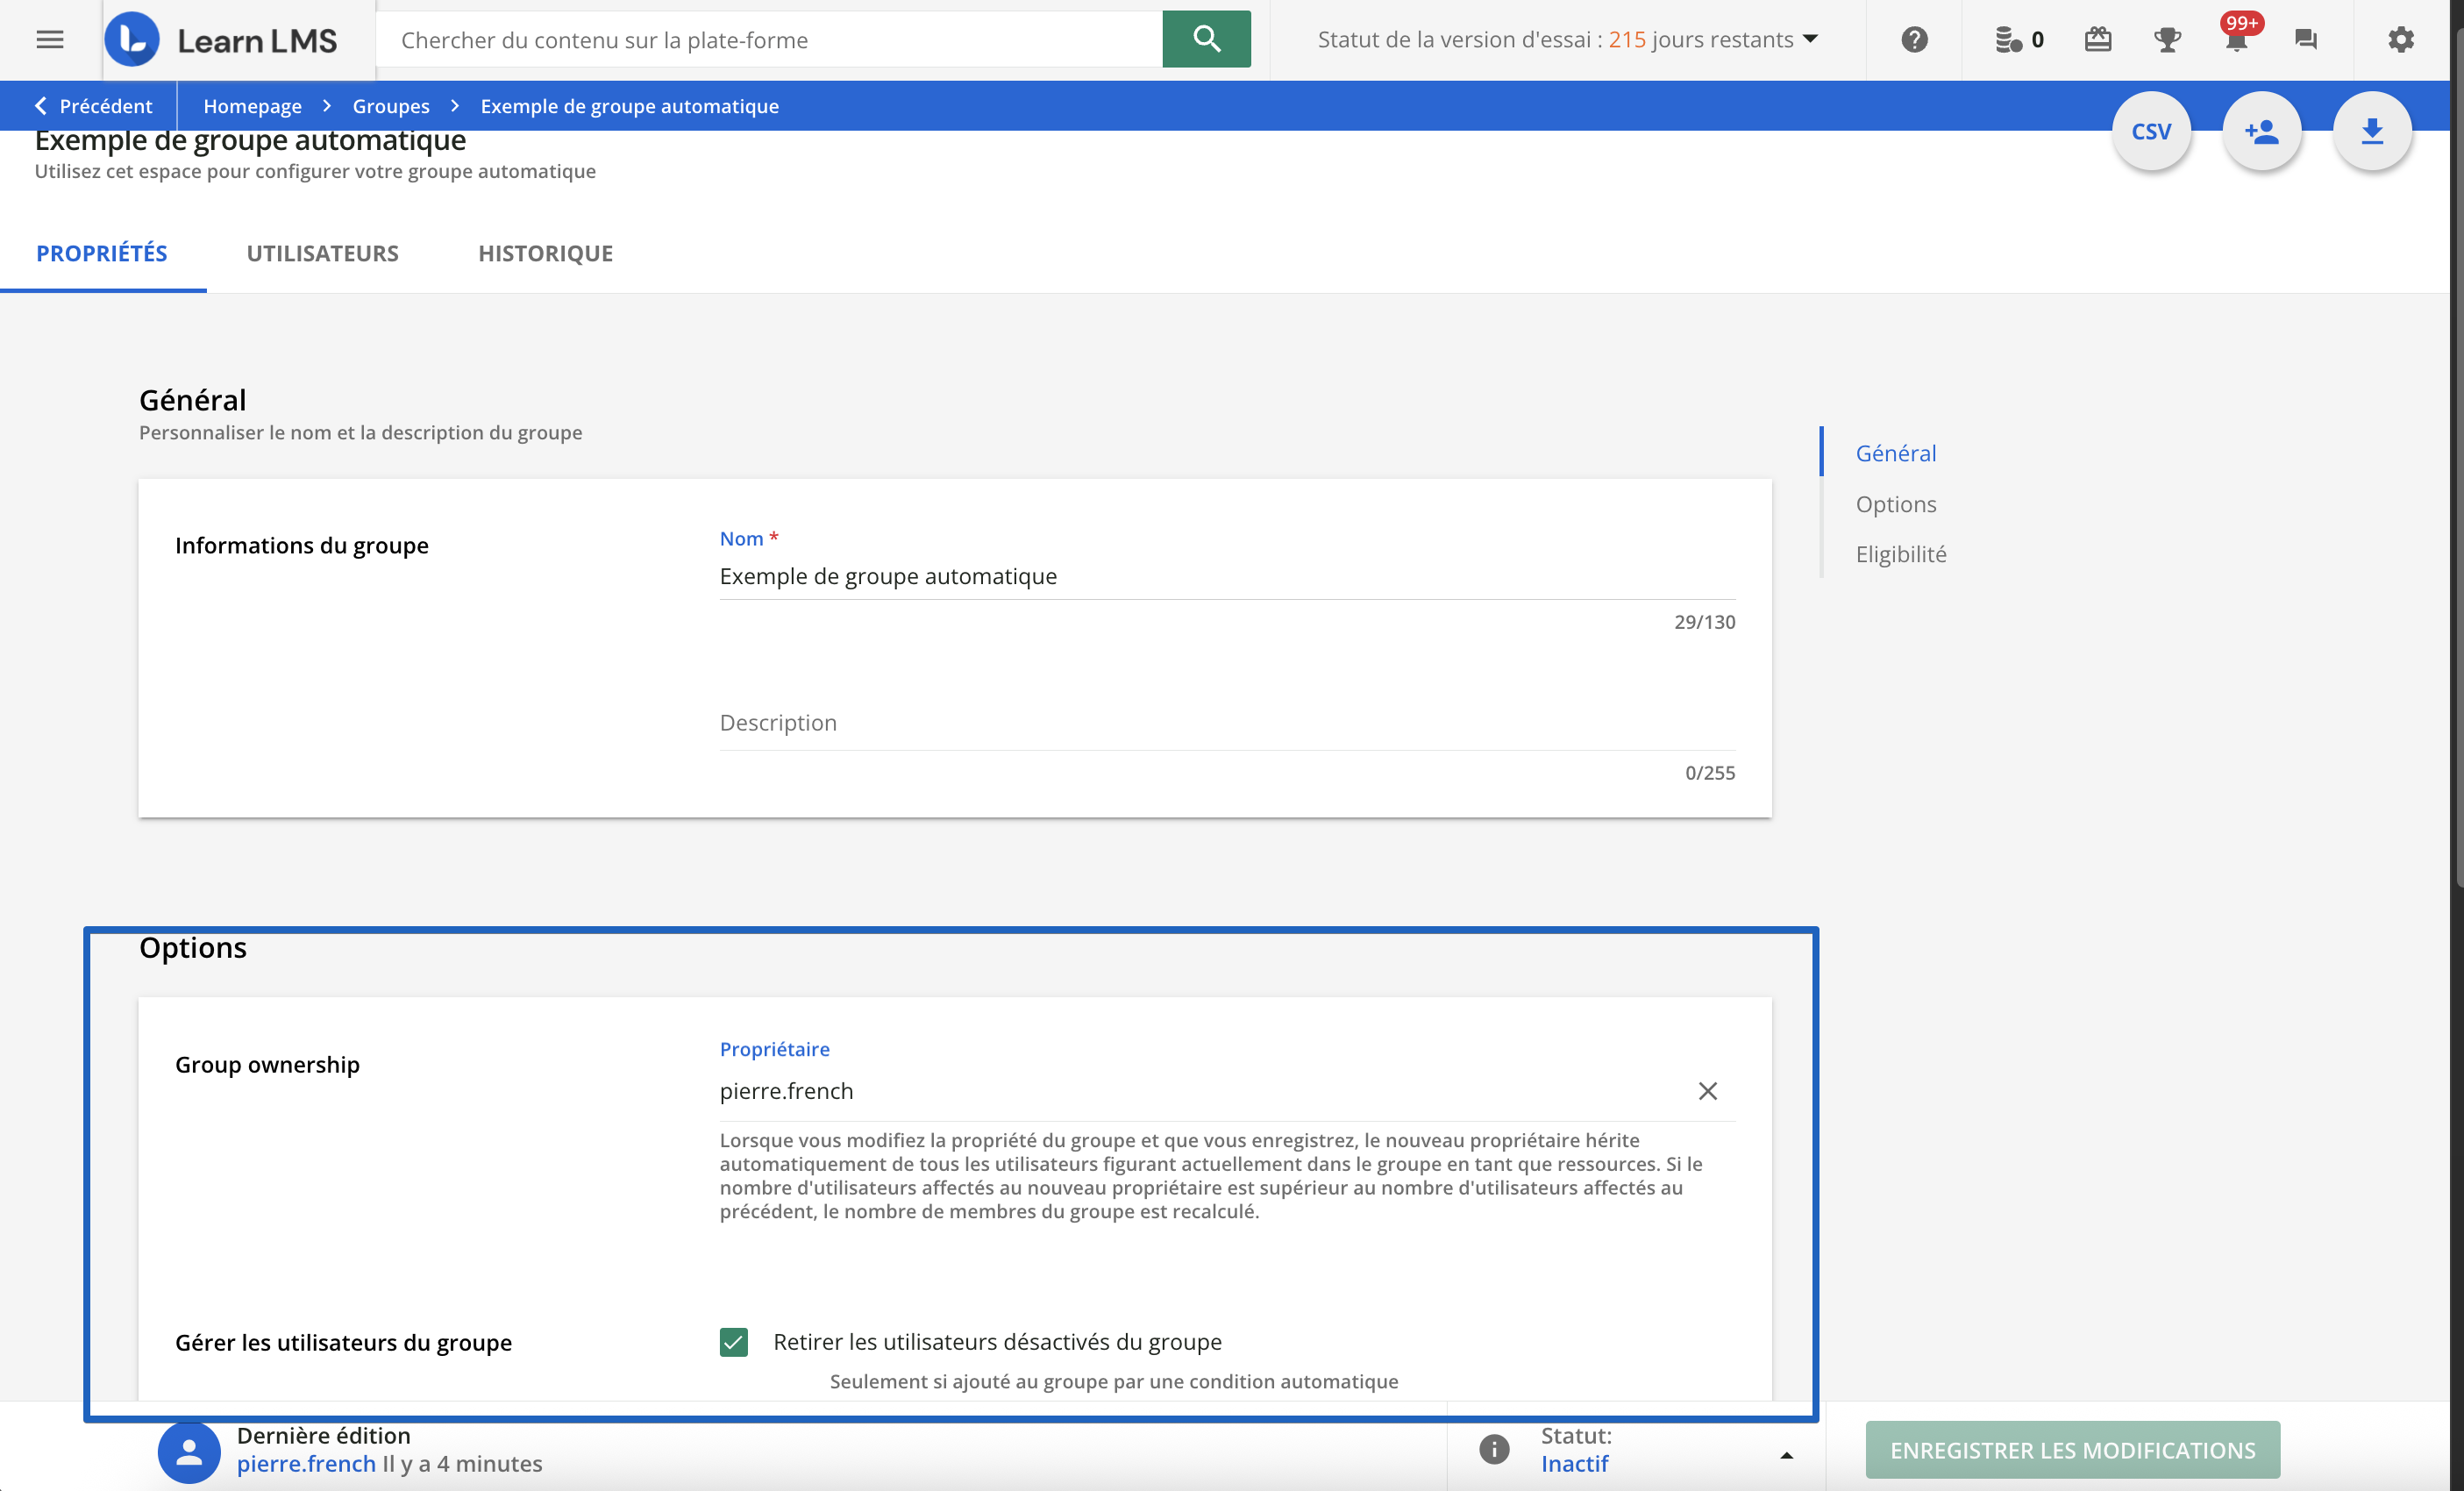Click the Description input field
The height and width of the screenshot is (1491, 2464).
(x=1227, y=723)
